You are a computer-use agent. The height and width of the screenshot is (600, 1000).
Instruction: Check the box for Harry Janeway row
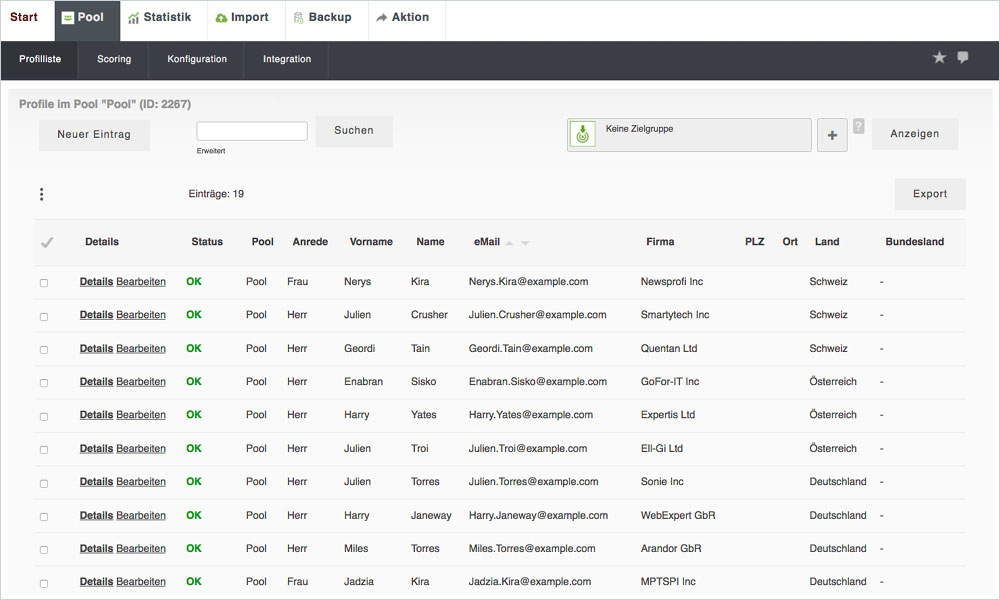click(44, 517)
